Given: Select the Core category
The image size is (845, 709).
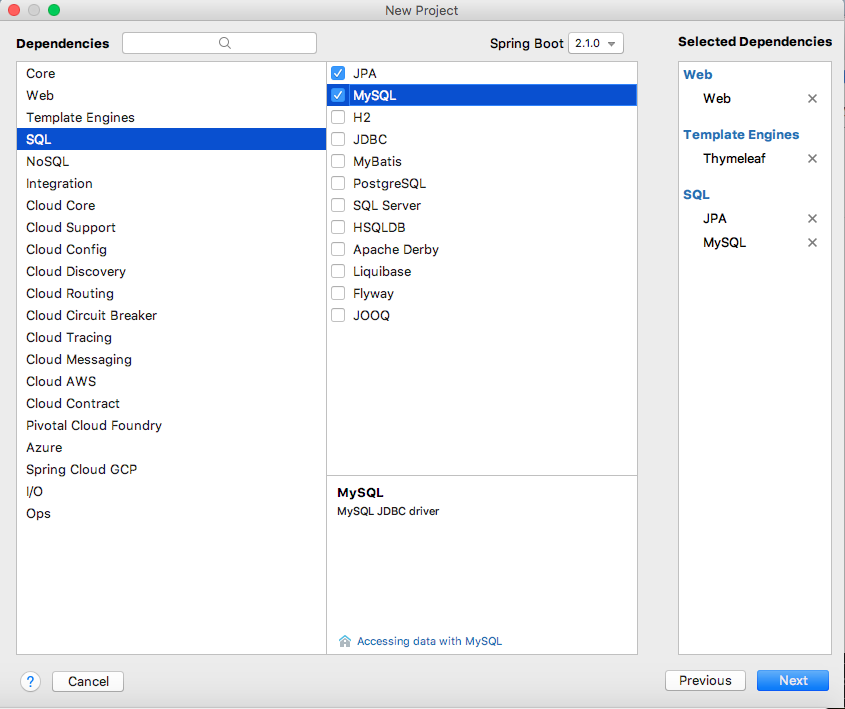Looking at the screenshot, I should point(171,73).
